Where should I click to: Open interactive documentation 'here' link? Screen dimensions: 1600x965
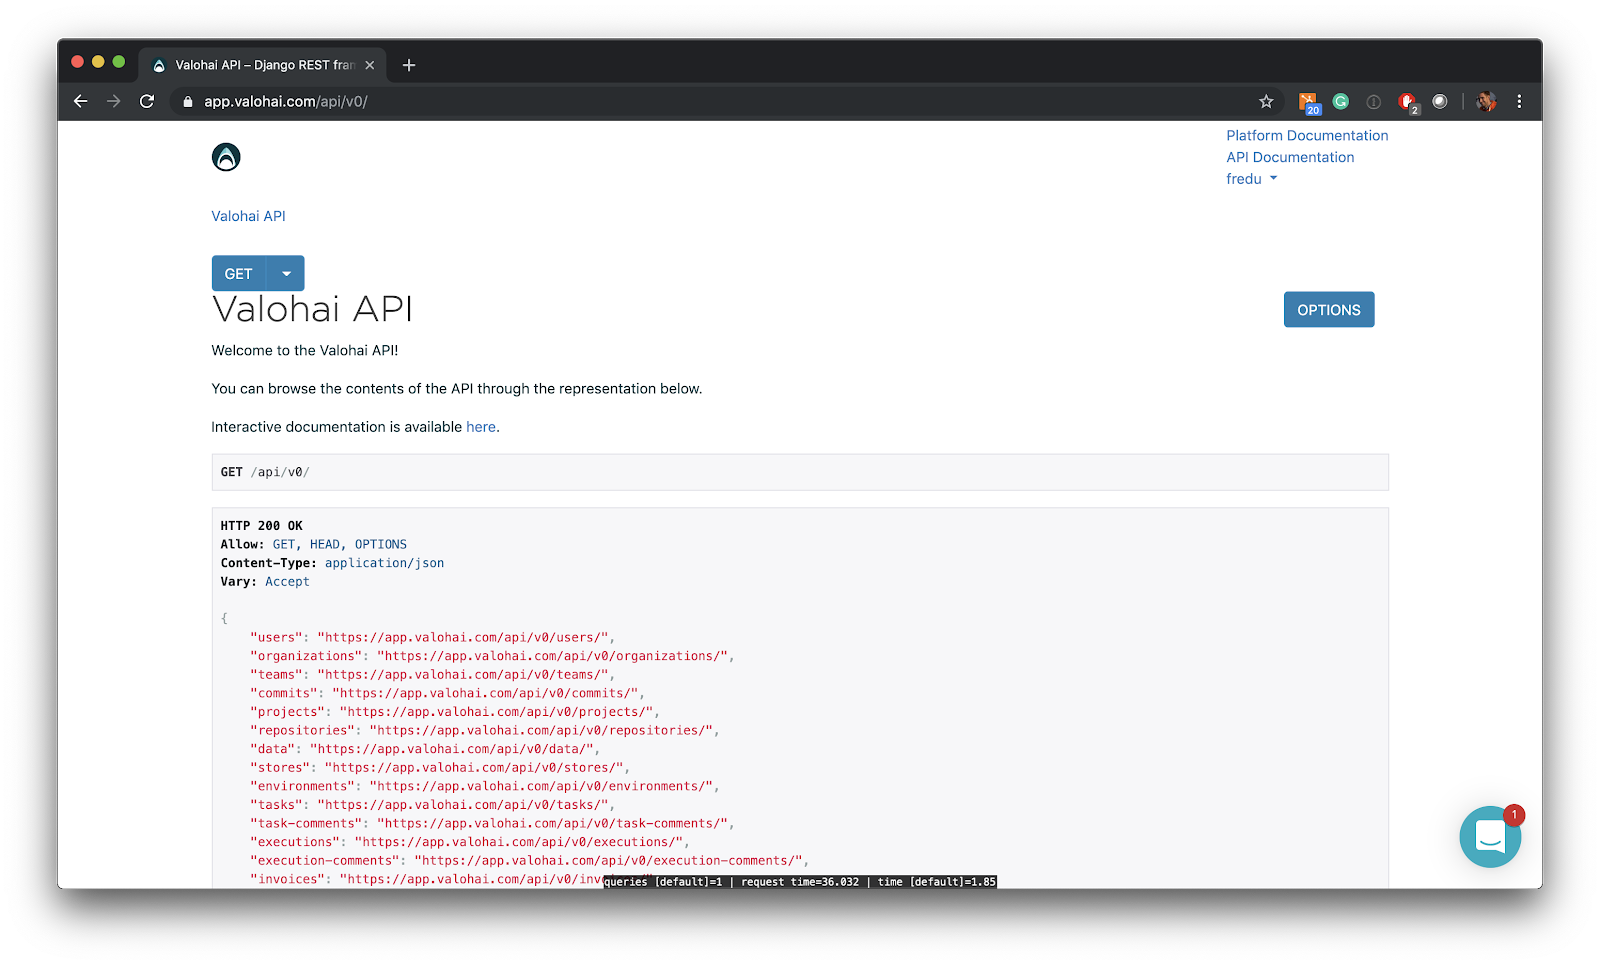click(x=481, y=427)
